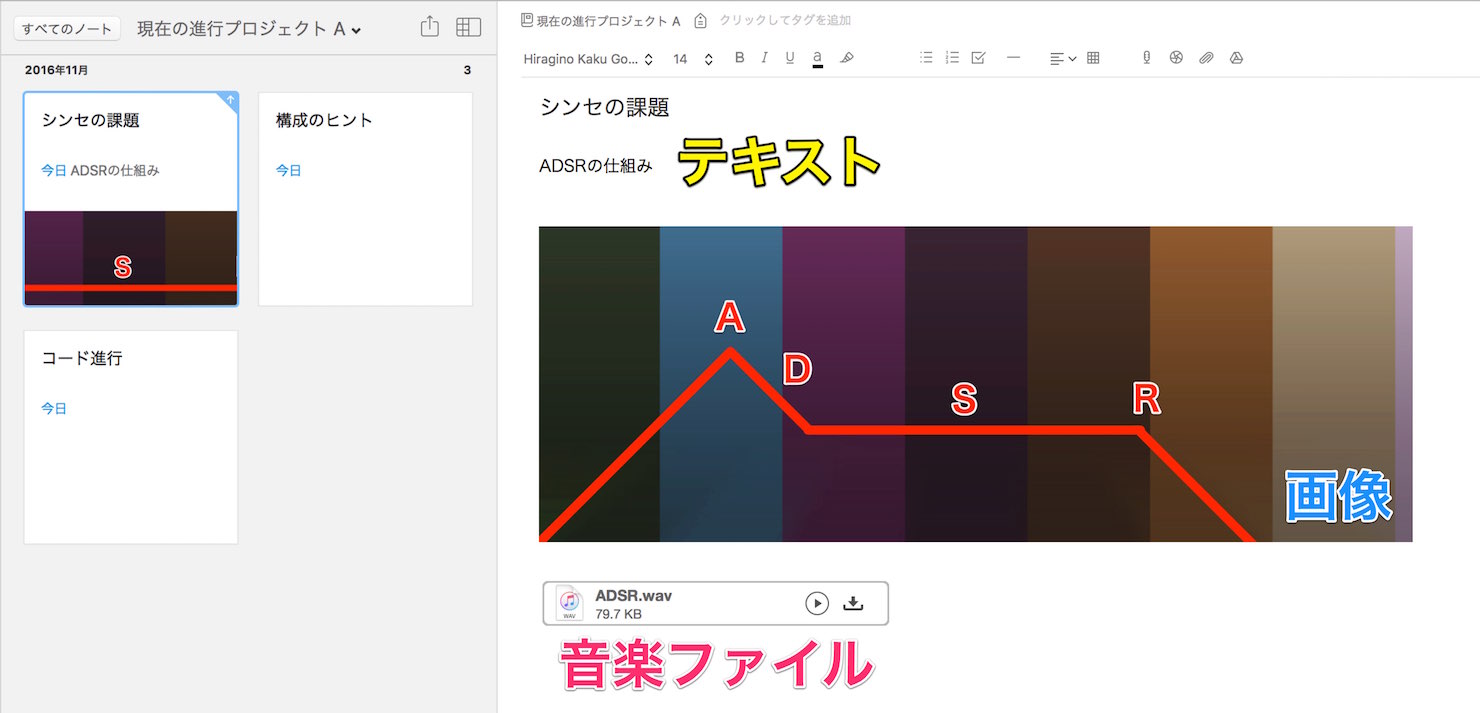Screen dimensions: 1480x713
Task: Expand the 現在の進行プロジェクト A notebook dropdown
Action: point(249,29)
